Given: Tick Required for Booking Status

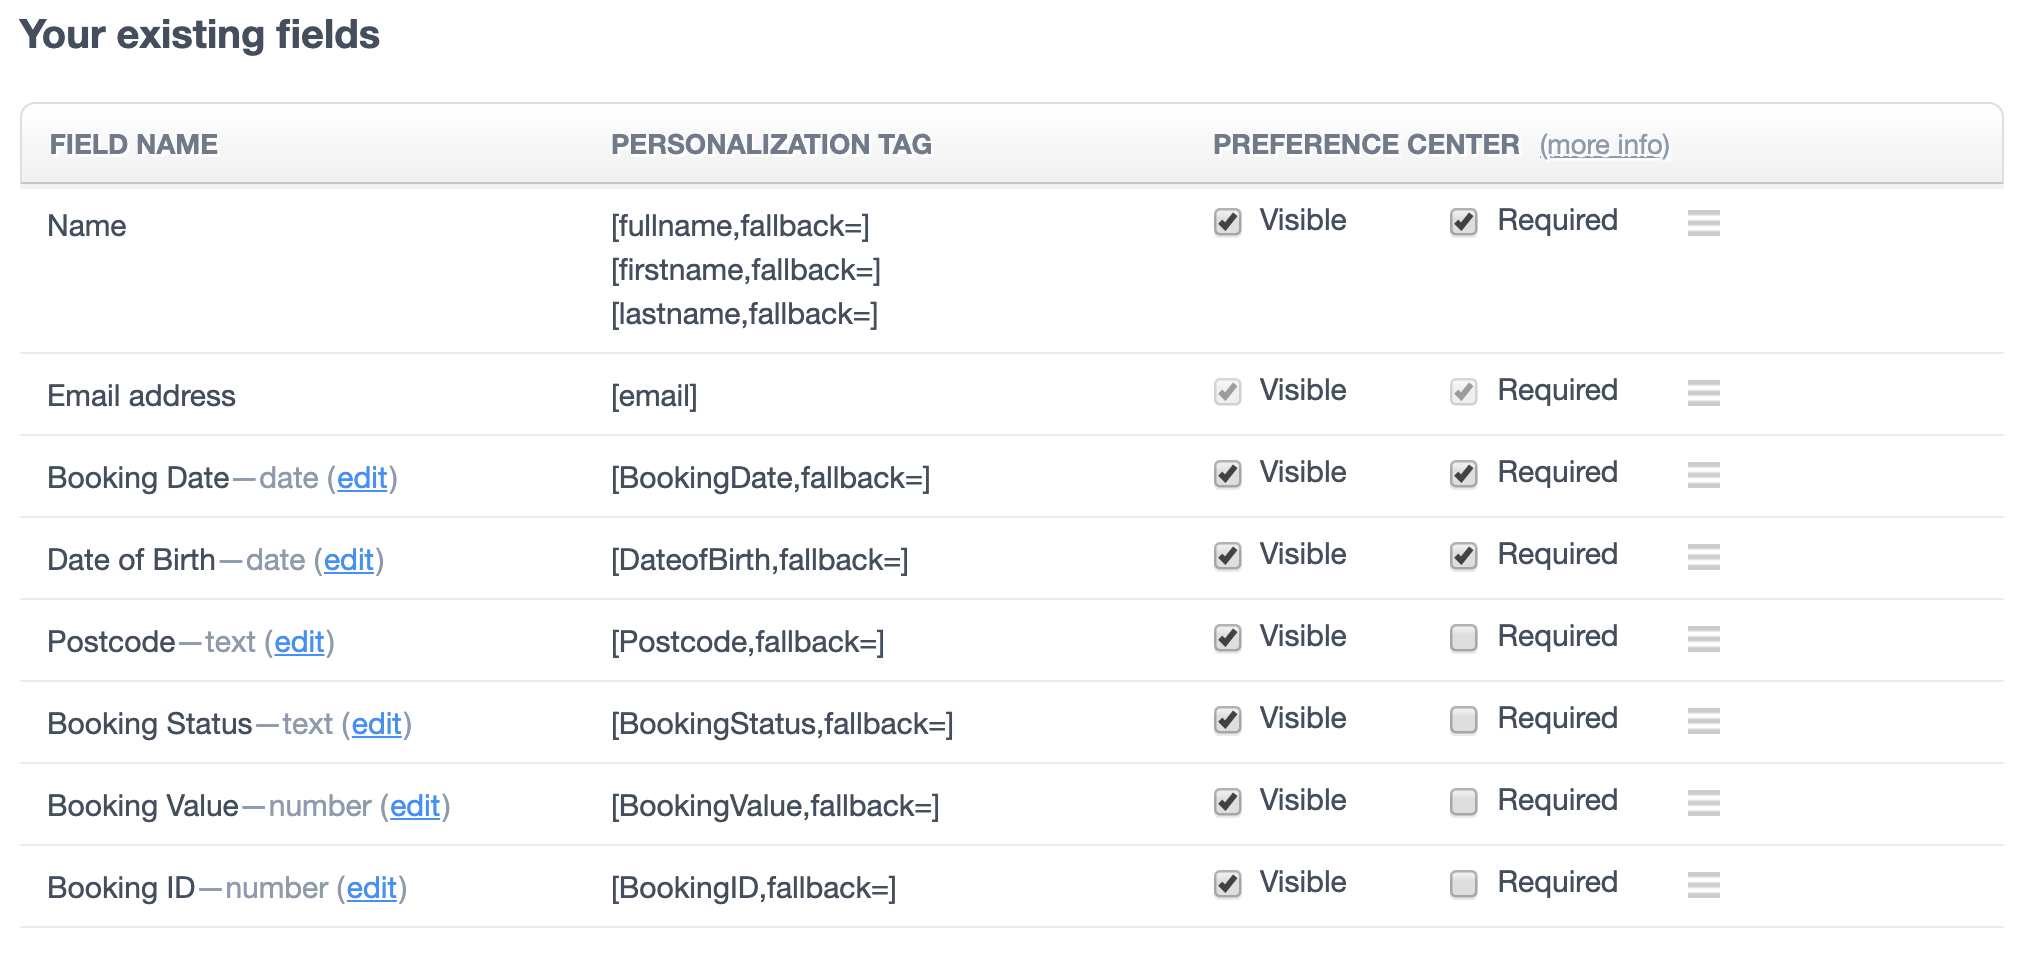Looking at the screenshot, I should (1463, 720).
